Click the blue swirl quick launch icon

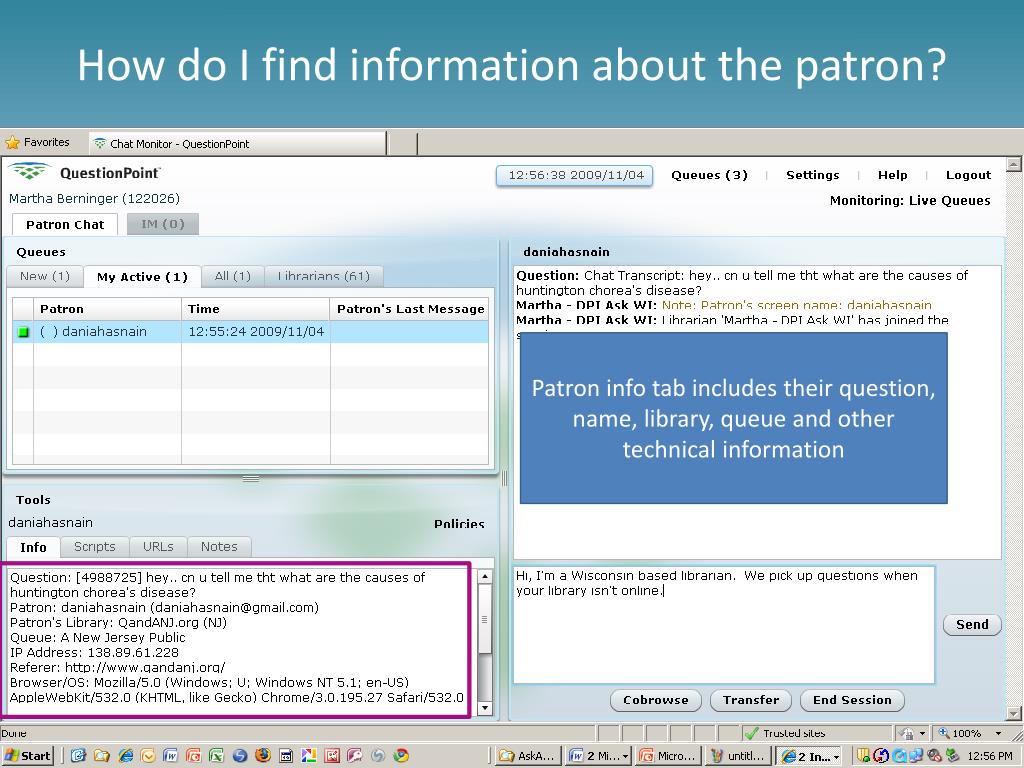pyautogui.click(x=240, y=756)
